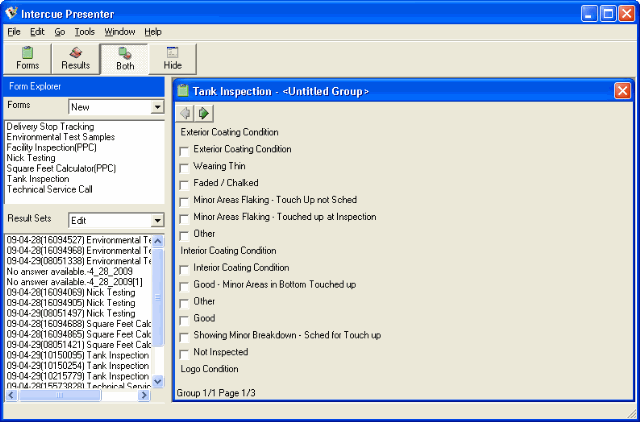This screenshot has height=422, width=640.
Task: Select result 09-04-28(16094527) Environmental
Action: point(78,240)
